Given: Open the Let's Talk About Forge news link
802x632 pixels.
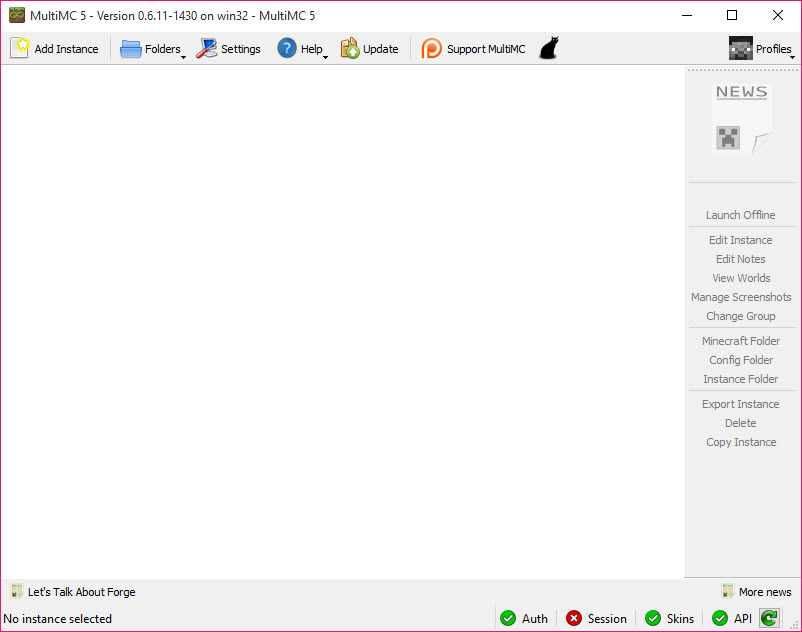Looking at the screenshot, I should 73,592.
